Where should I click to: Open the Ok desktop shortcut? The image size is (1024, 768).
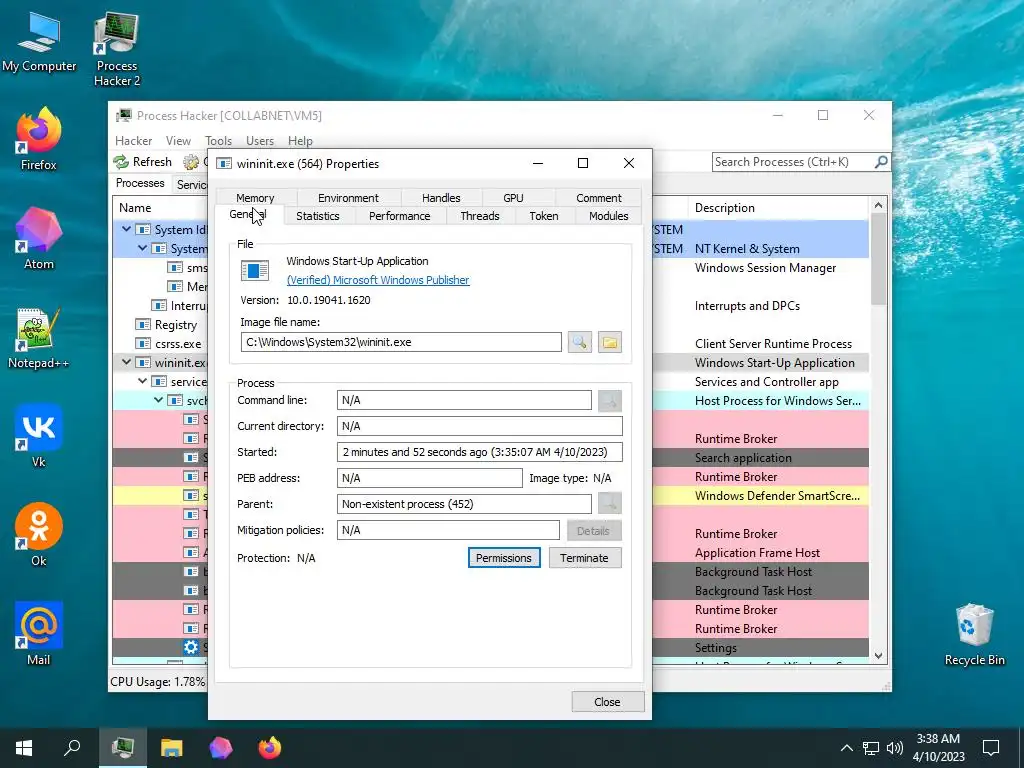[x=39, y=535]
